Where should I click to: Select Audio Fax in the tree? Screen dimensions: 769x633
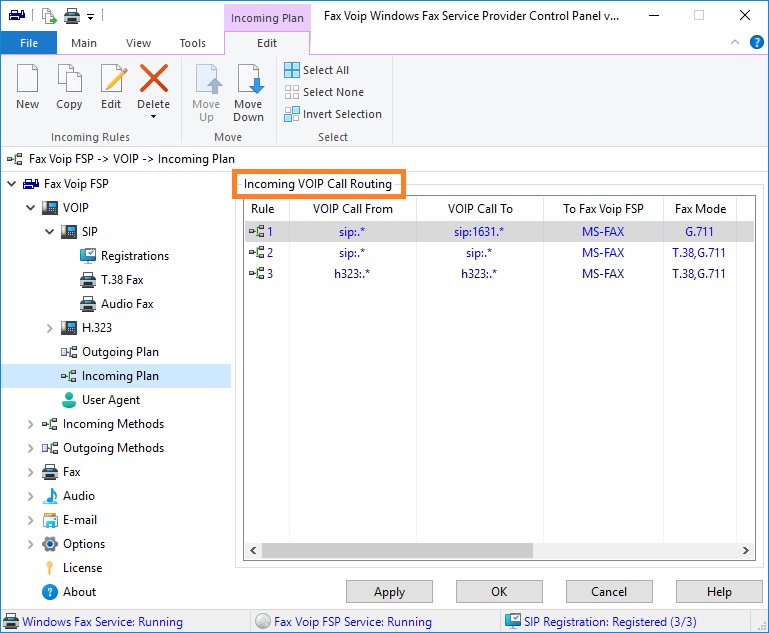tap(127, 304)
